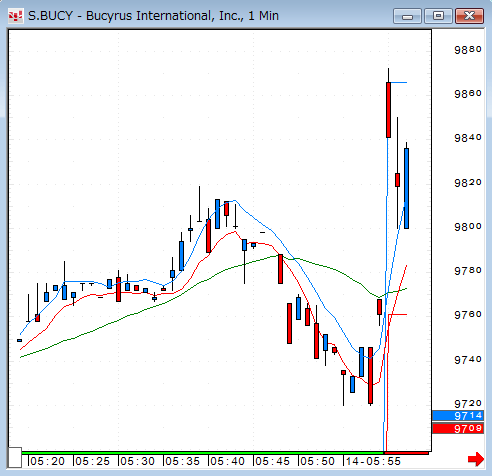
Task: Click the 9820 price axis label
Action: 468,182
